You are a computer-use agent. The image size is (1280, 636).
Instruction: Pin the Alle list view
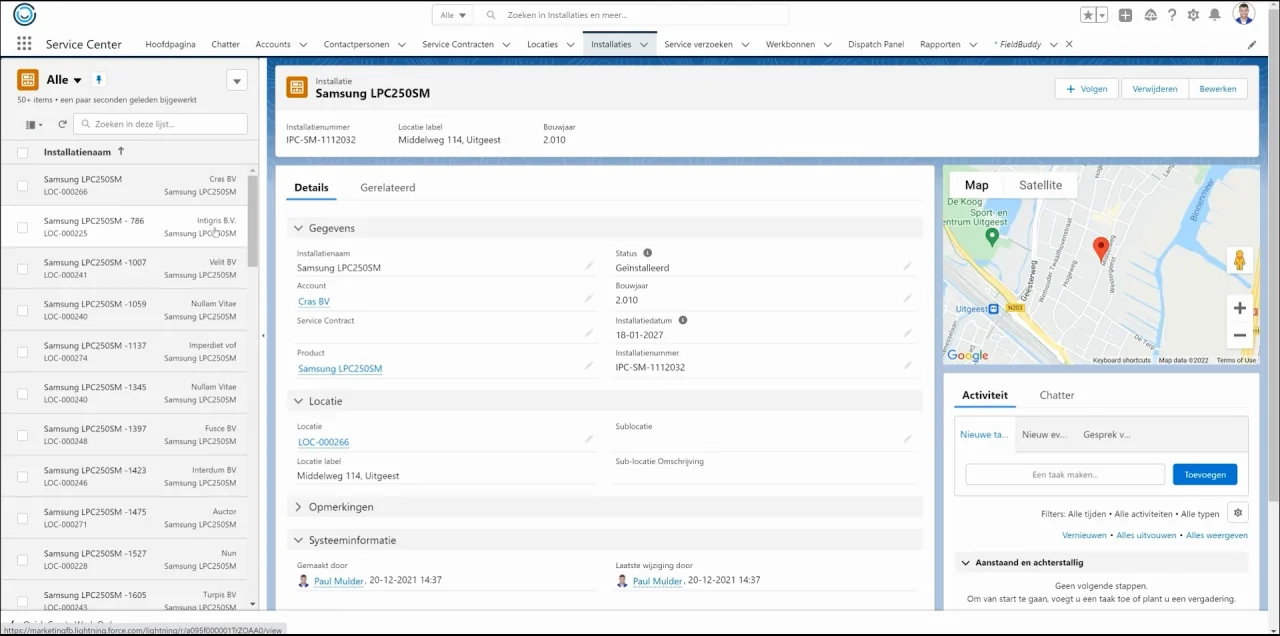(98, 80)
